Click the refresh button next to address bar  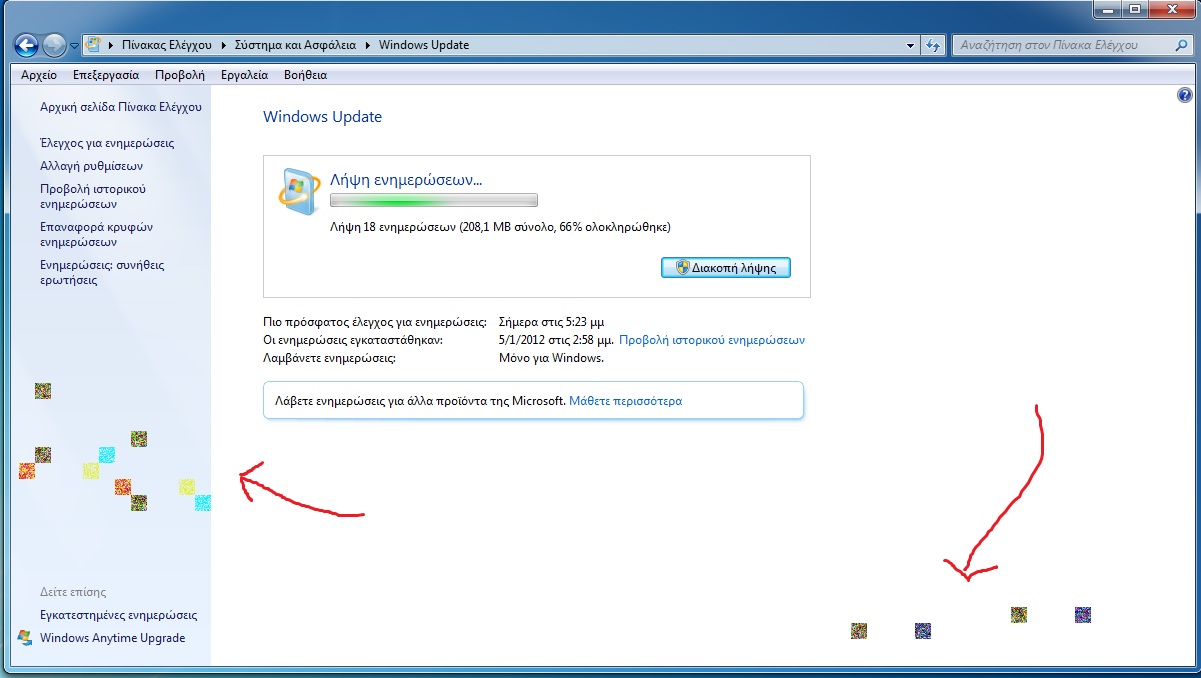tap(933, 45)
